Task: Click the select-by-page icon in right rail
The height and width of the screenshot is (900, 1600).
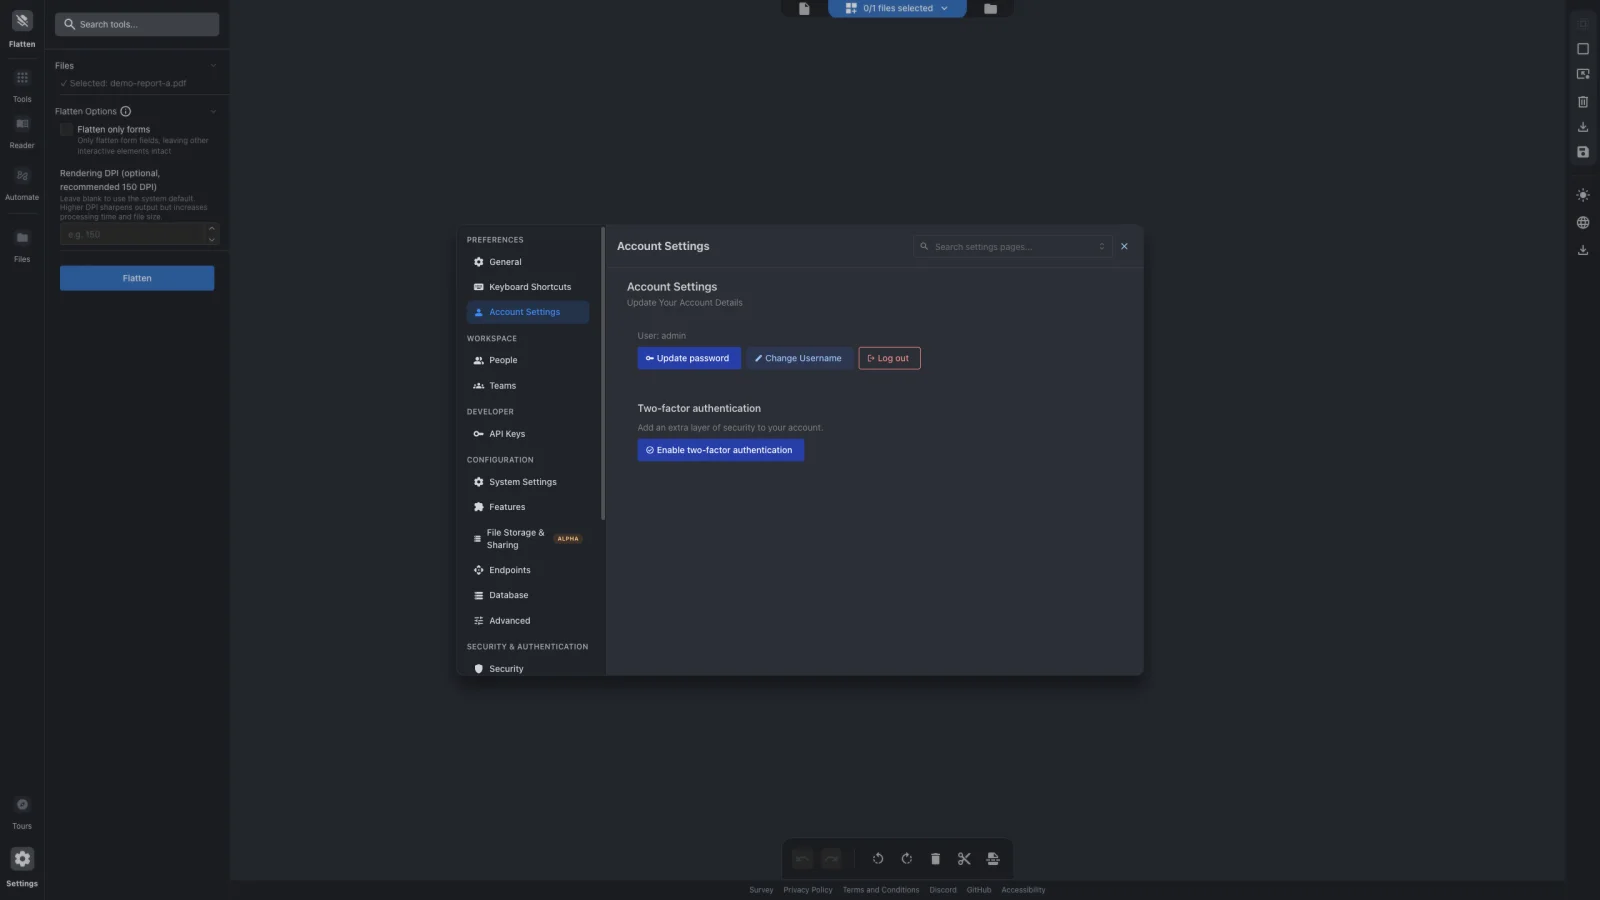Action: point(1583,74)
